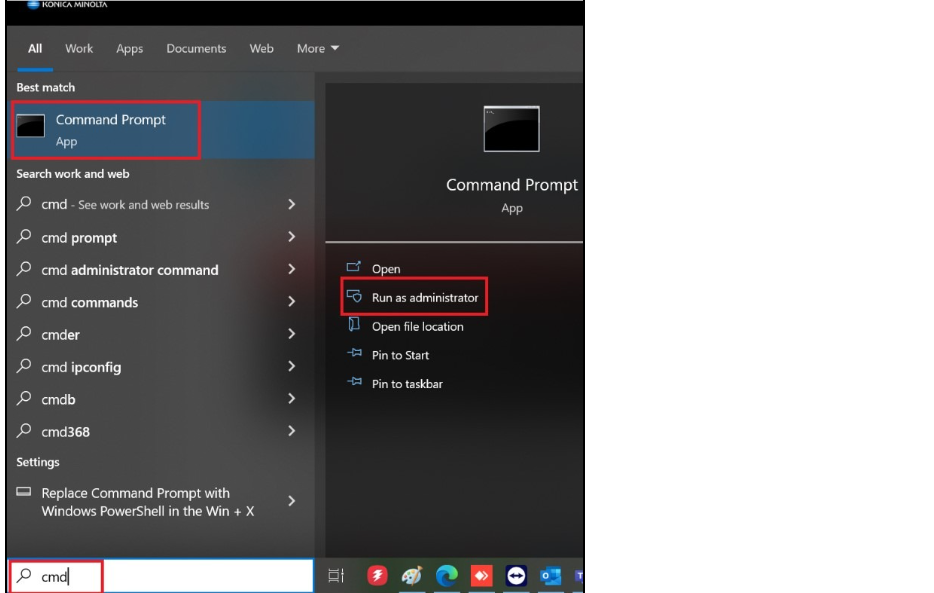Open 'Replace Command Prompt with Windows PowerShell' setting
934x593 pixels.
(160, 501)
